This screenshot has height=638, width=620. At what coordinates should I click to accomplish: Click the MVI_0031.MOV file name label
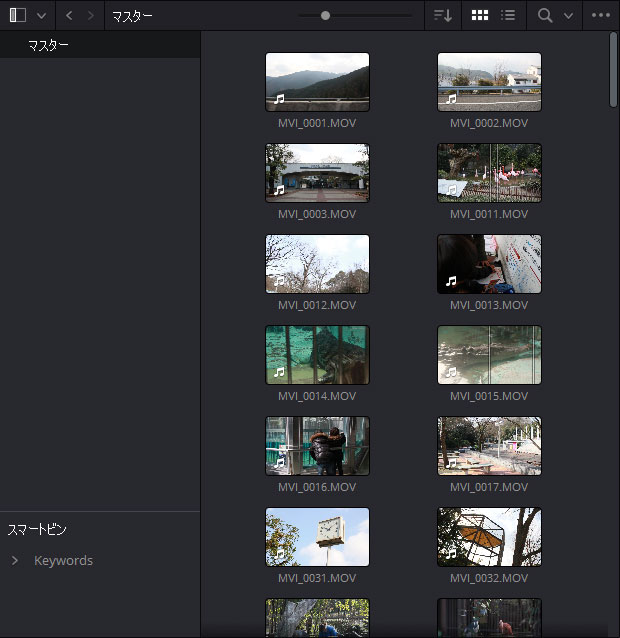coord(317,578)
